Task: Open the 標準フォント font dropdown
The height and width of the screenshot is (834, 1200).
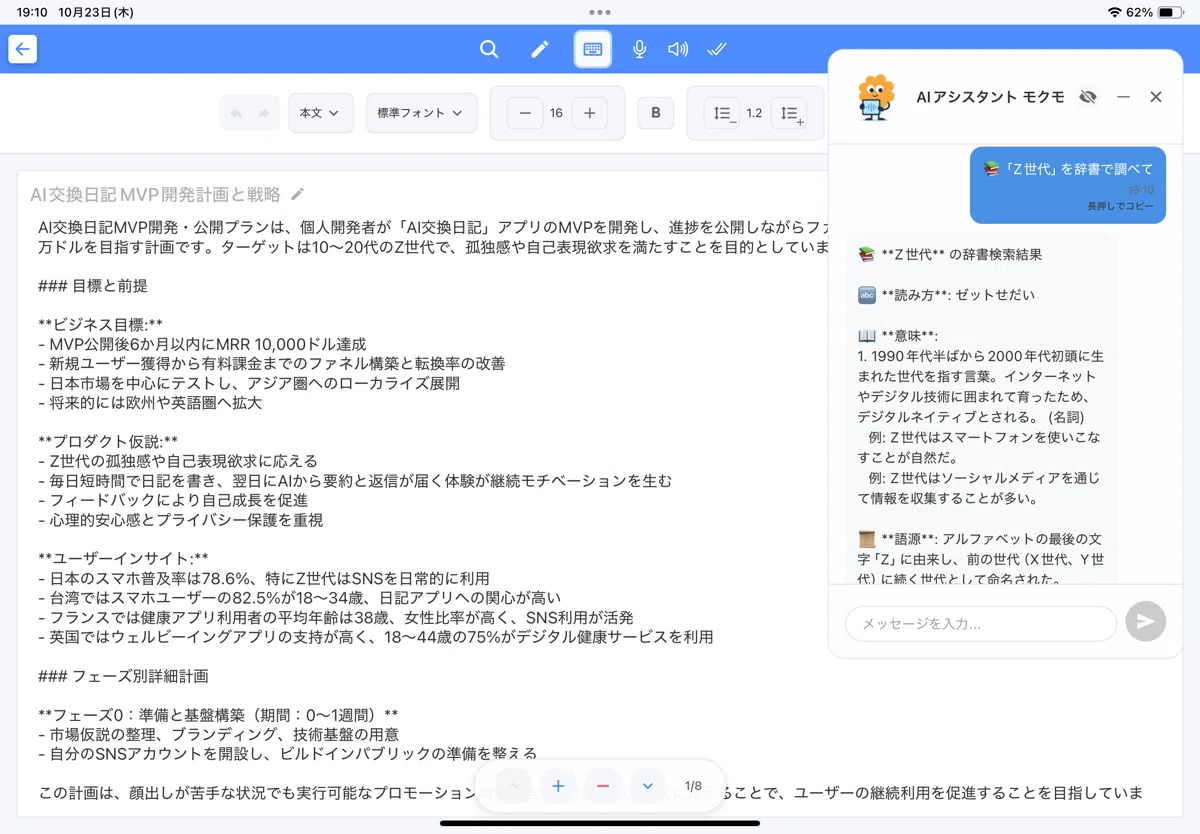Action: [x=420, y=113]
